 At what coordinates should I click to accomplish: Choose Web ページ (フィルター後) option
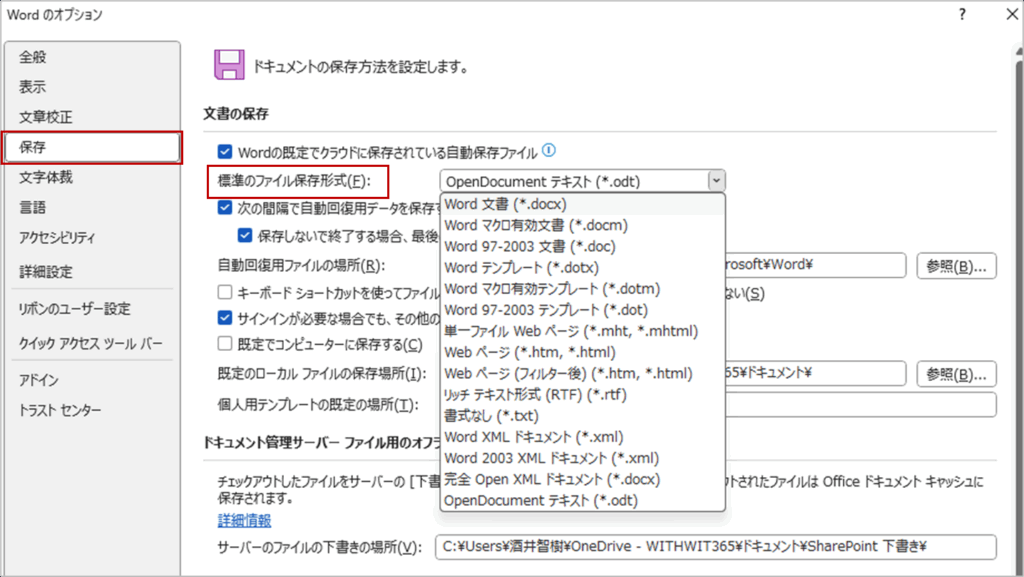point(583,373)
